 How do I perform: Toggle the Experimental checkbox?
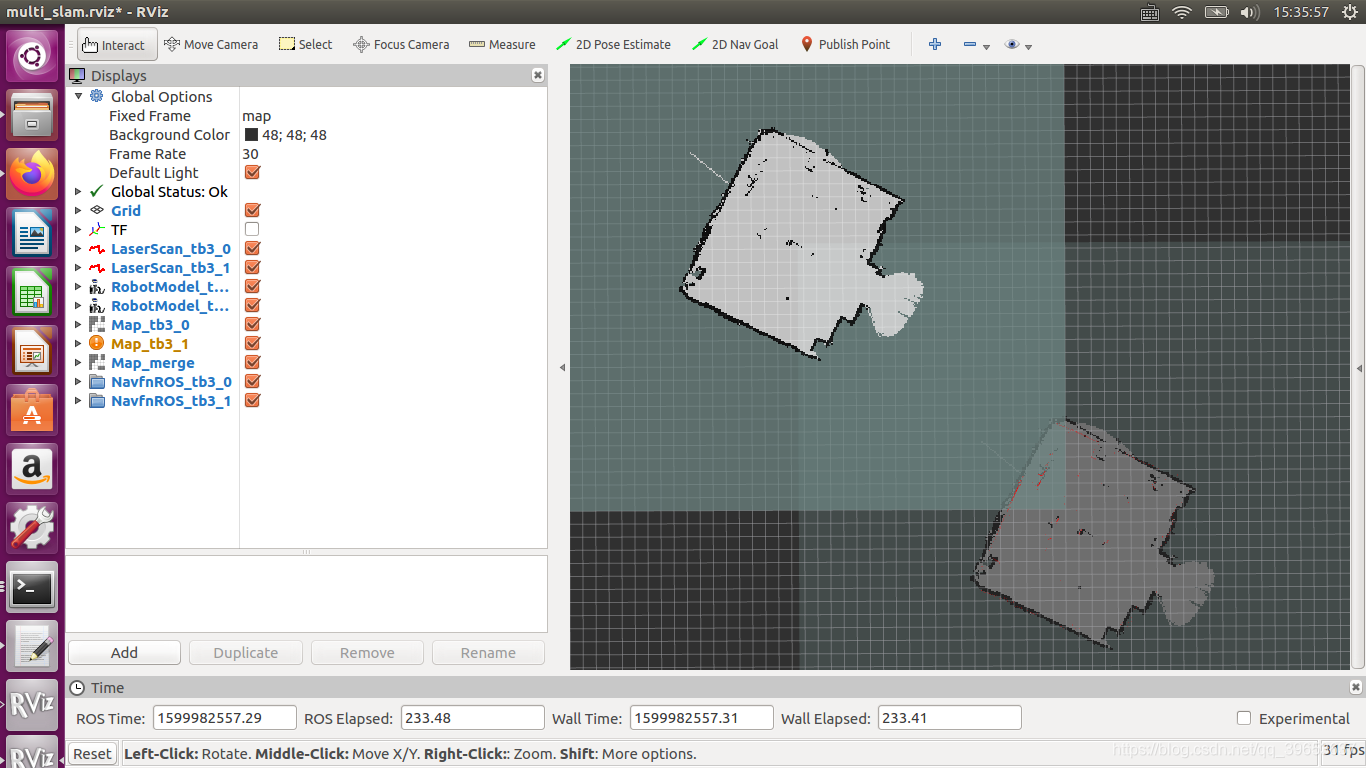(1244, 718)
